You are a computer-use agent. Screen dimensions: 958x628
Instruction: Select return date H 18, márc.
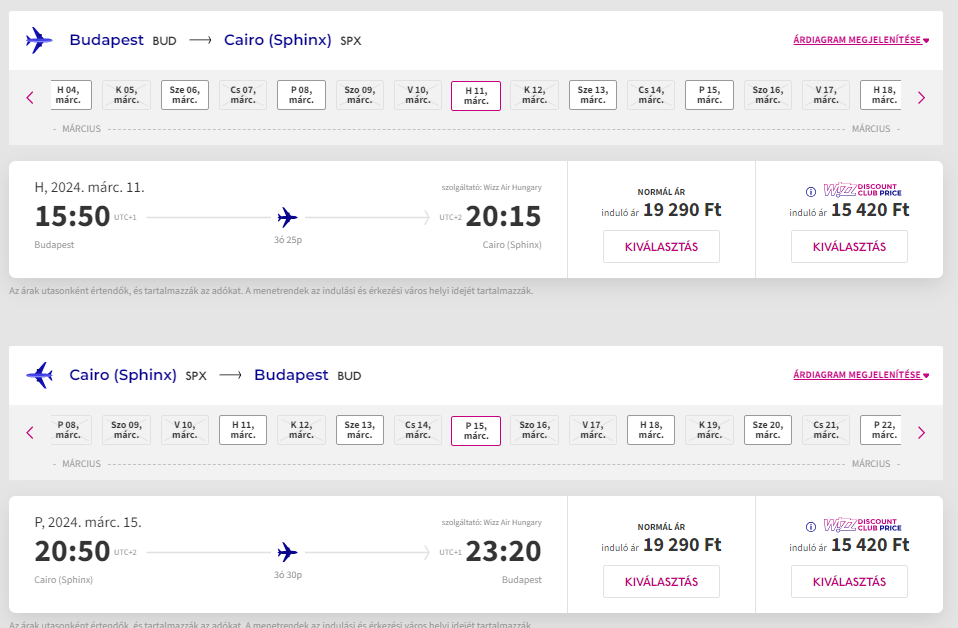(651, 430)
